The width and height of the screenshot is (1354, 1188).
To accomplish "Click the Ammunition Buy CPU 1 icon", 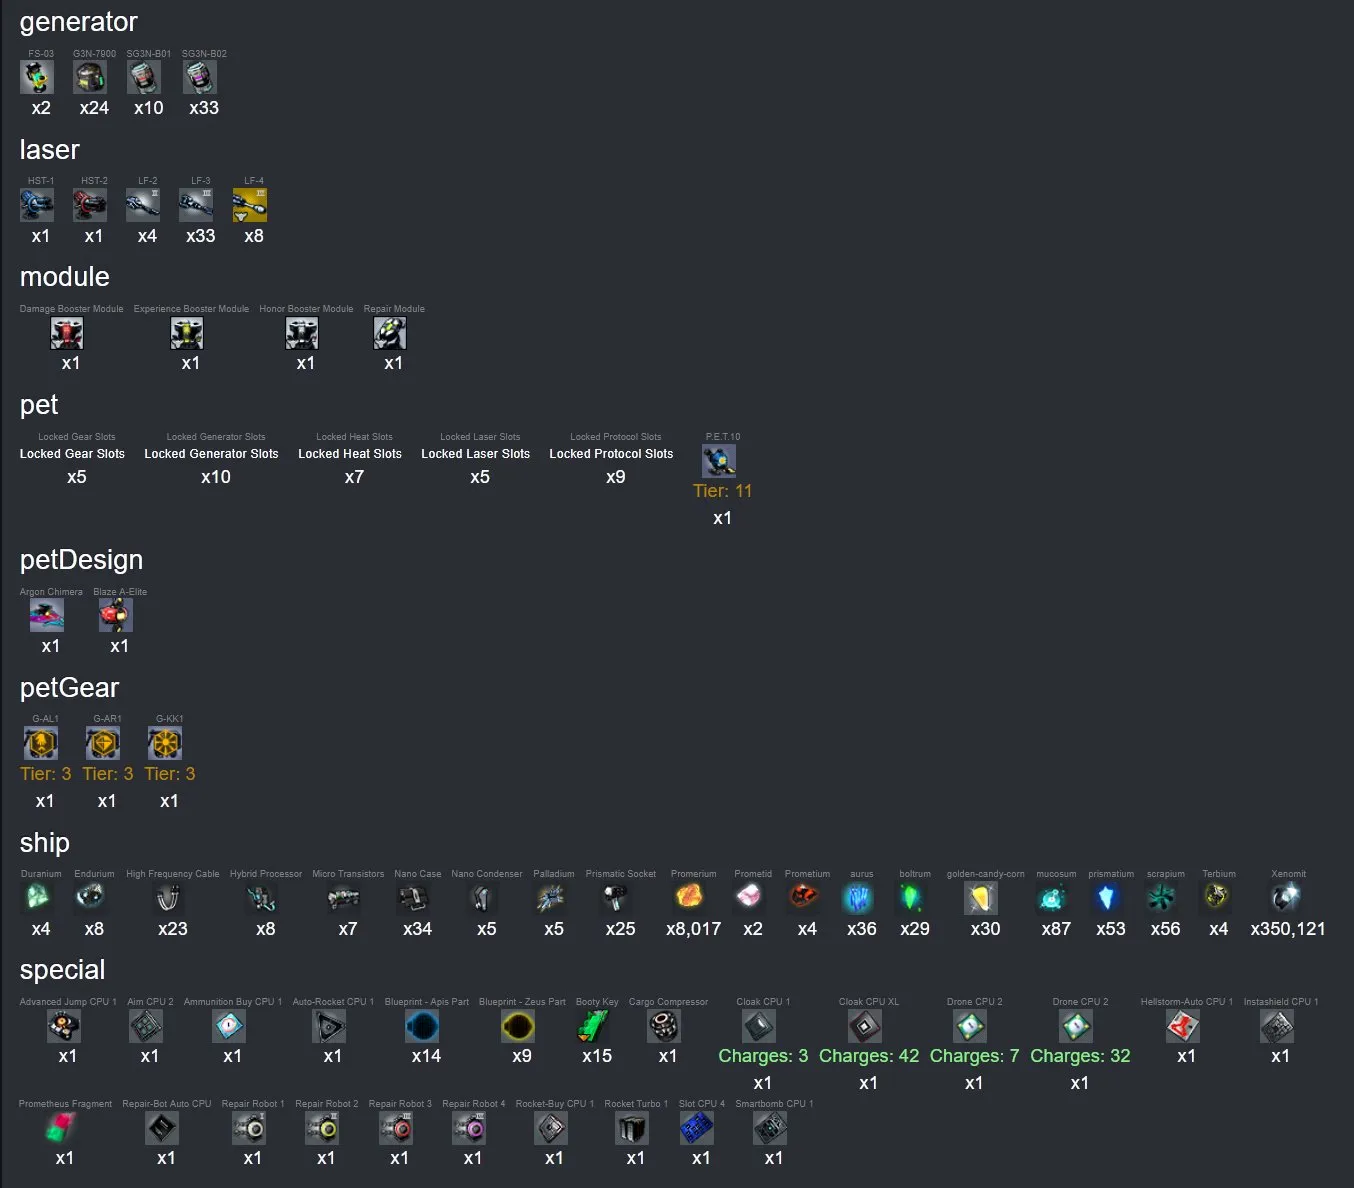I will pyautogui.click(x=229, y=1026).
